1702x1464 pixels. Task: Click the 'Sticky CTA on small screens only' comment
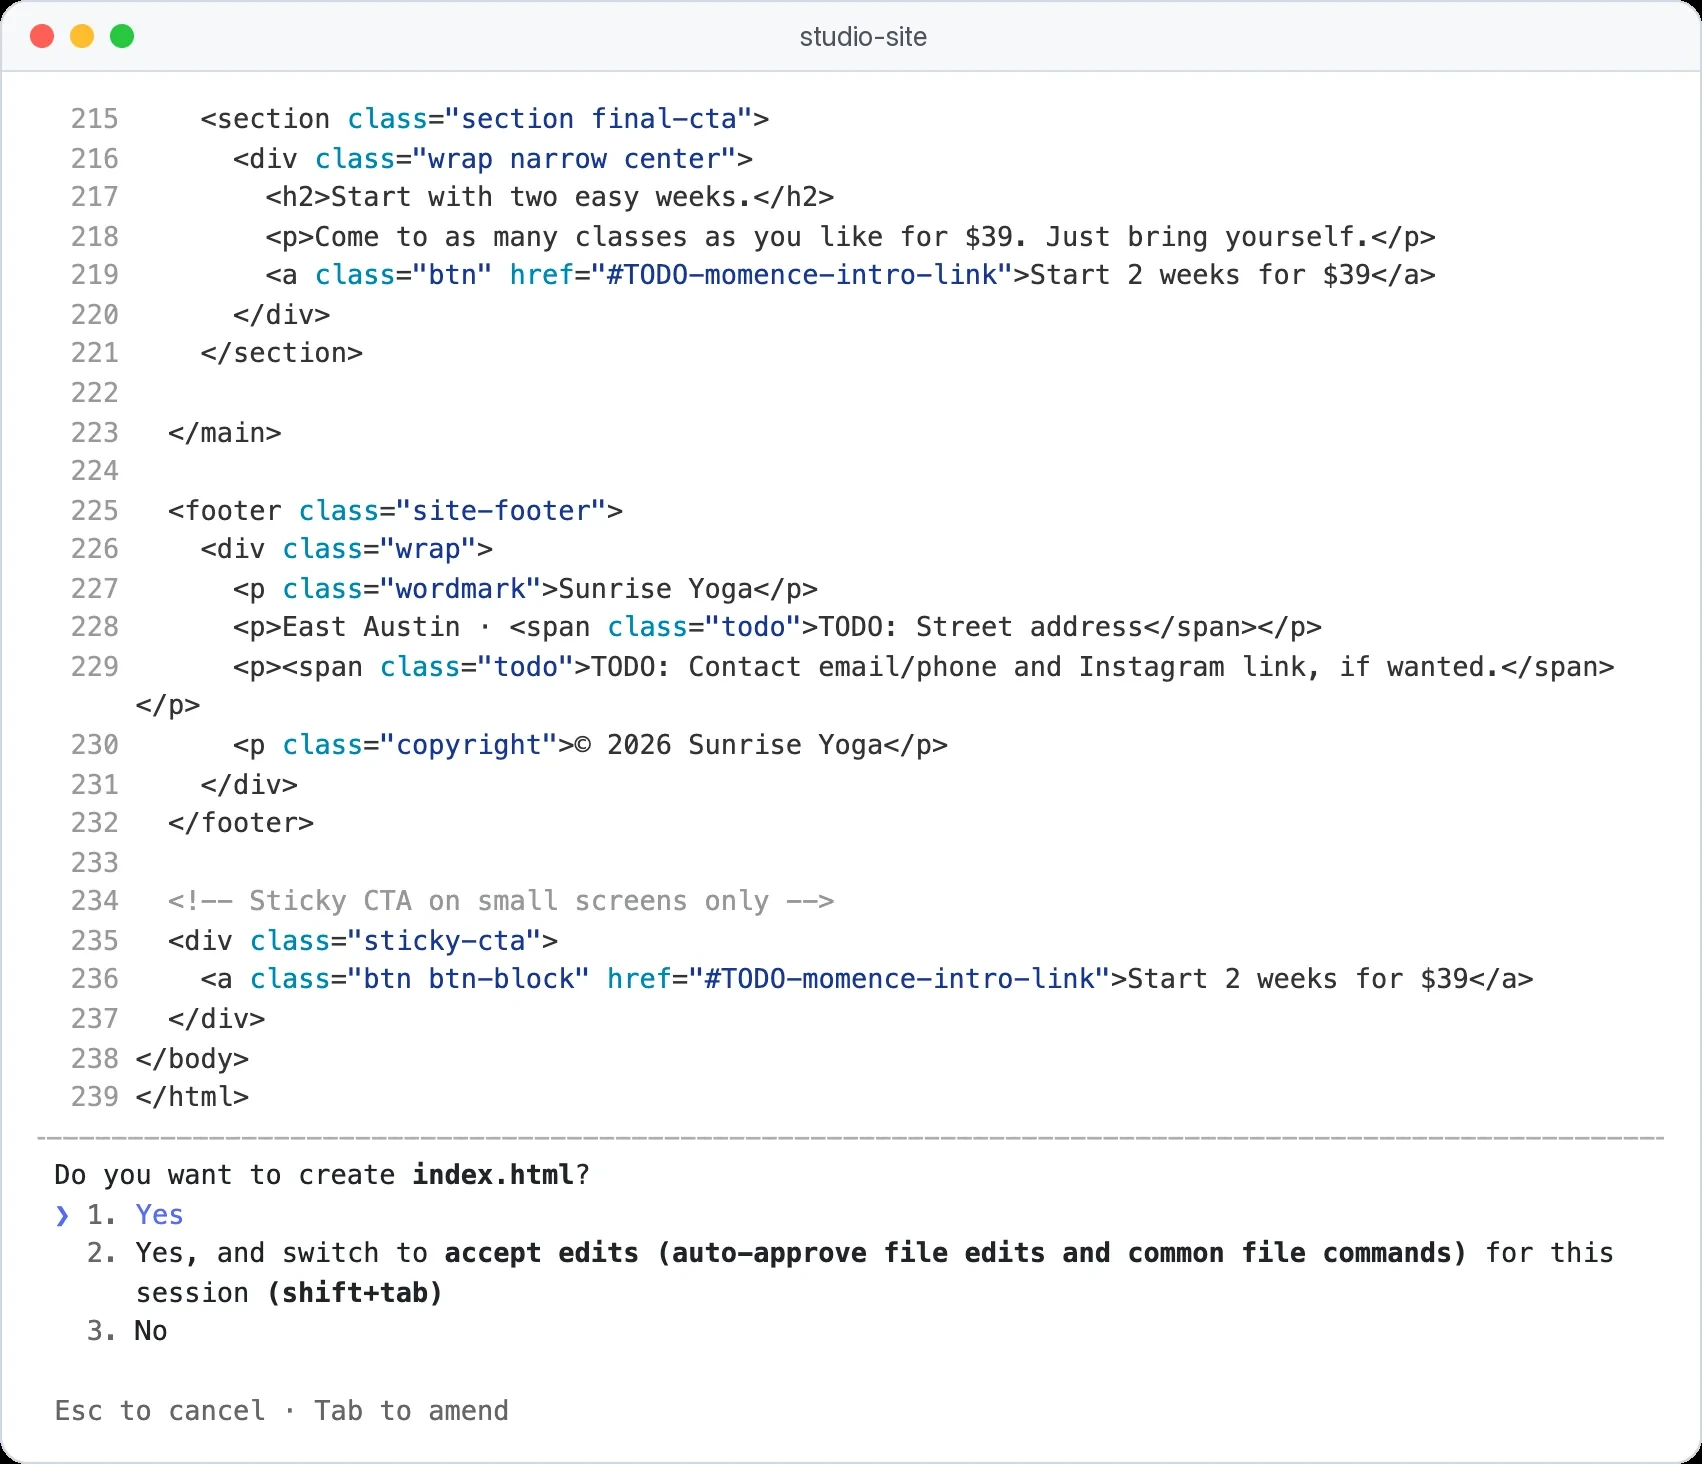point(501,901)
